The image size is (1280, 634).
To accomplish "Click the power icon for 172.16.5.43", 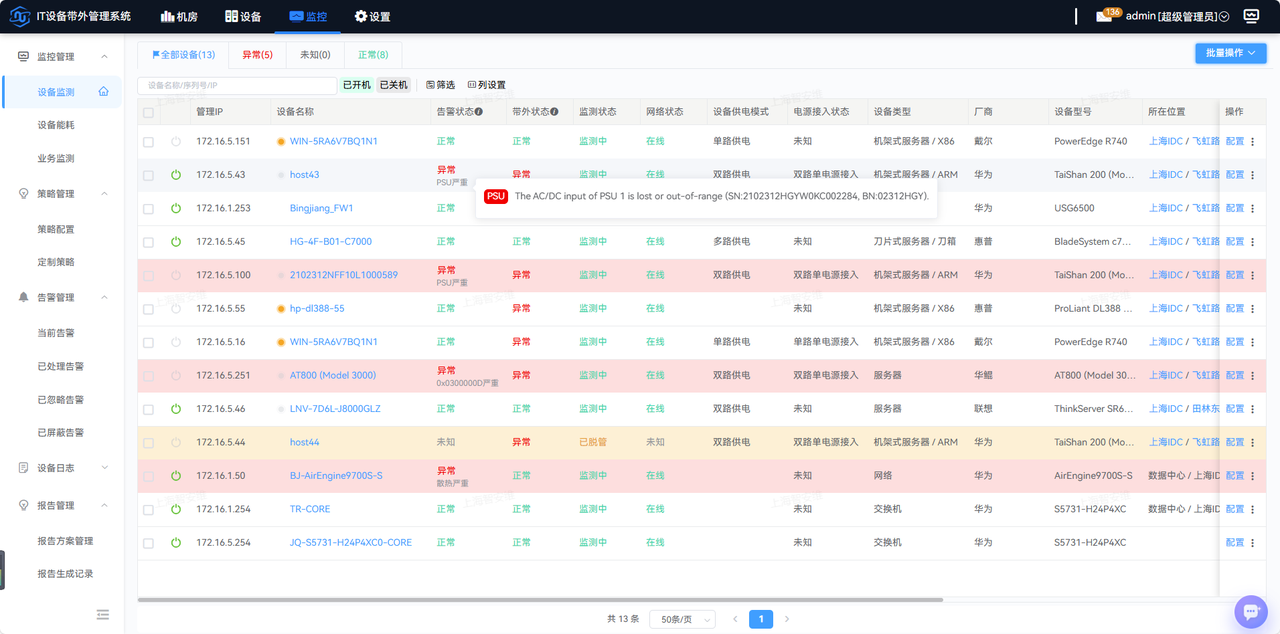I will coord(176,175).
